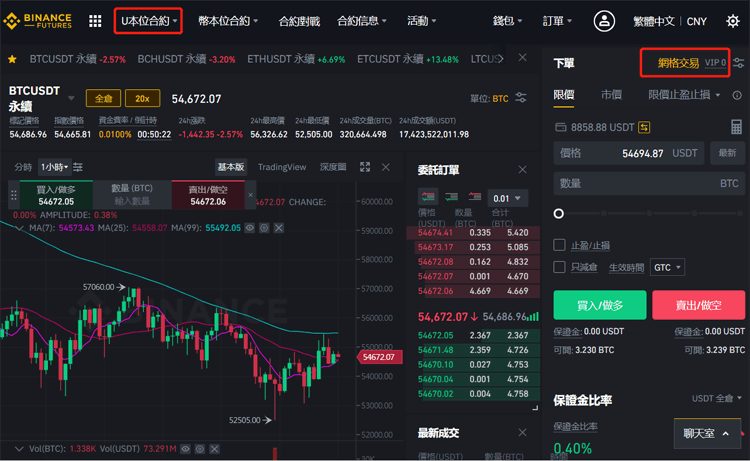Close the 委託訂單 order book panel
Image resolution: width=750 pixels, height=461 pixels.
[x=522, y=169]
